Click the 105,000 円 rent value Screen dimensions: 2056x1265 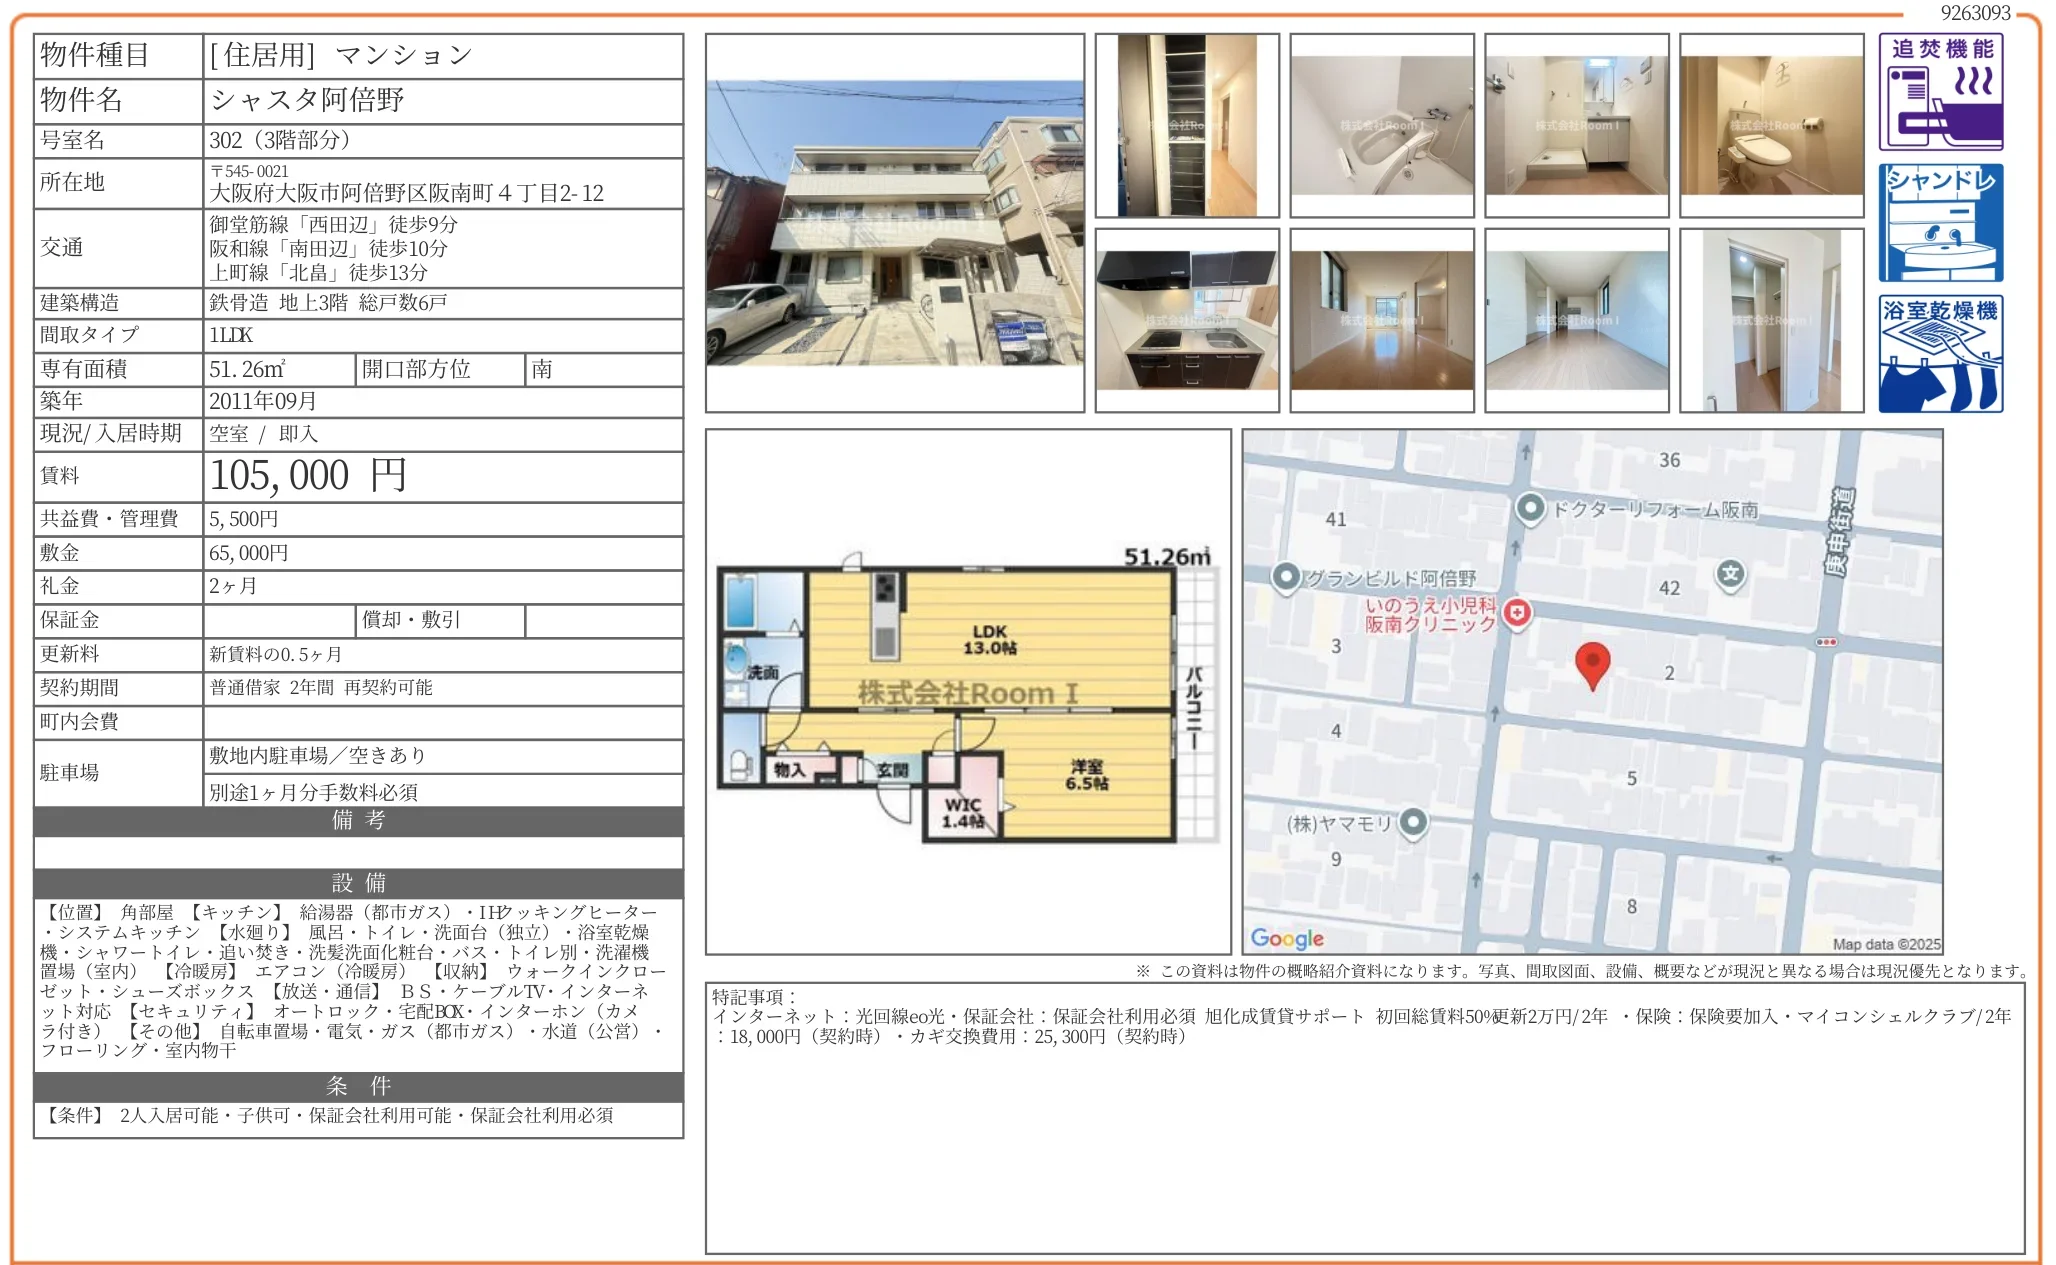click(308, 476)
